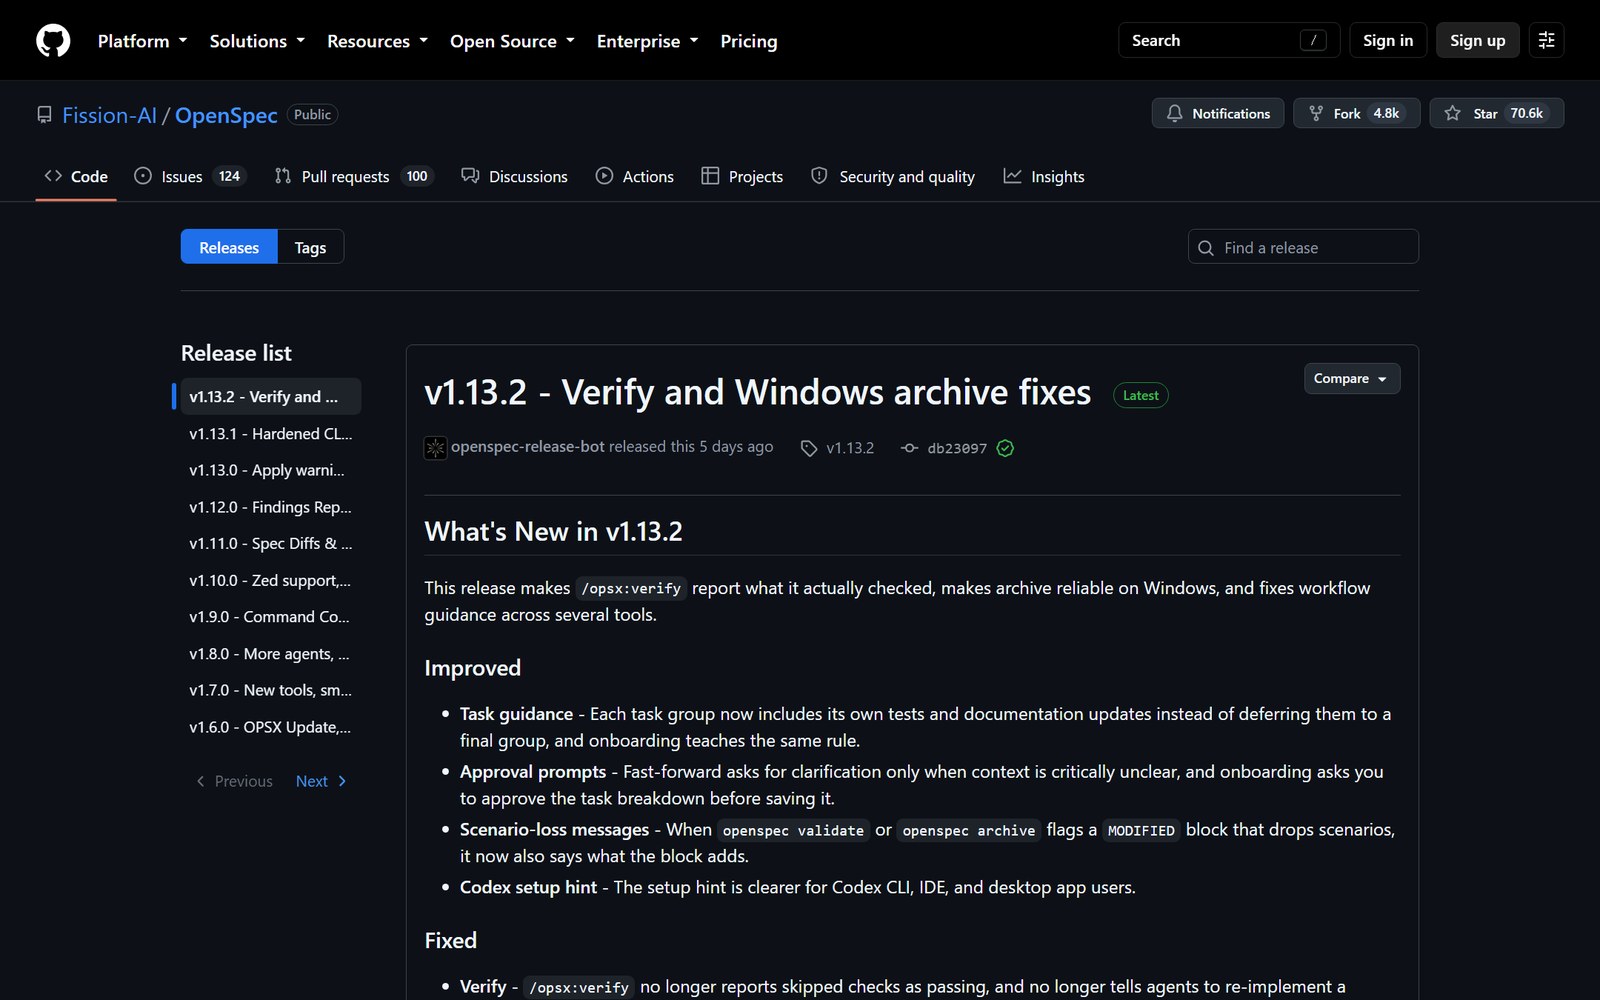1600x1000 pixels.
Task: Click the Sign in button
Action: [1388, 40]
